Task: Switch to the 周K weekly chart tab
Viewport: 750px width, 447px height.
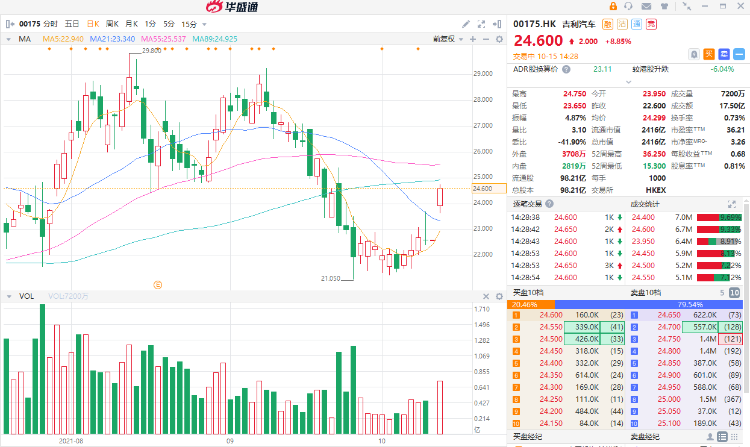Action: [x=110, y=22]
